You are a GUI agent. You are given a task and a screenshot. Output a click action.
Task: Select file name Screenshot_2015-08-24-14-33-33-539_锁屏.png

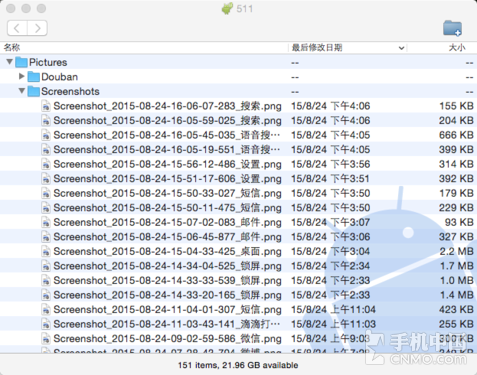pyautogui.click(x=167, y=281)
